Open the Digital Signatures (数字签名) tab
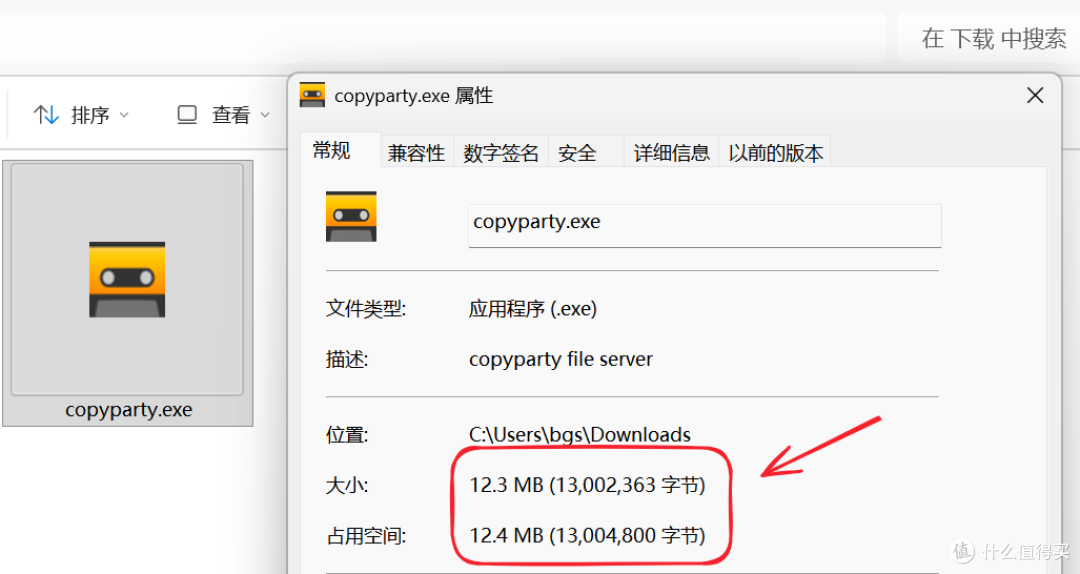Image resolution: width=1080 pixels, height=574 pixels. click(x=501, y=153)
